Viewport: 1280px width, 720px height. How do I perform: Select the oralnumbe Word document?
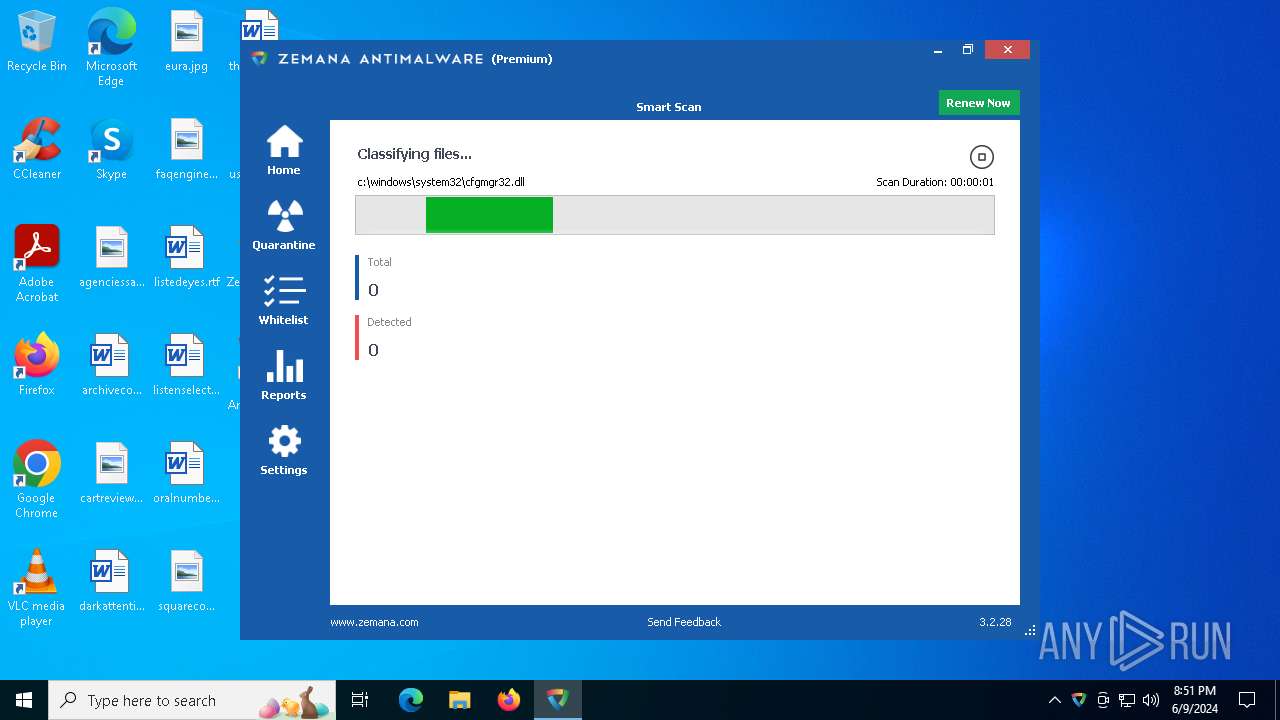click(x=186, y=473)
